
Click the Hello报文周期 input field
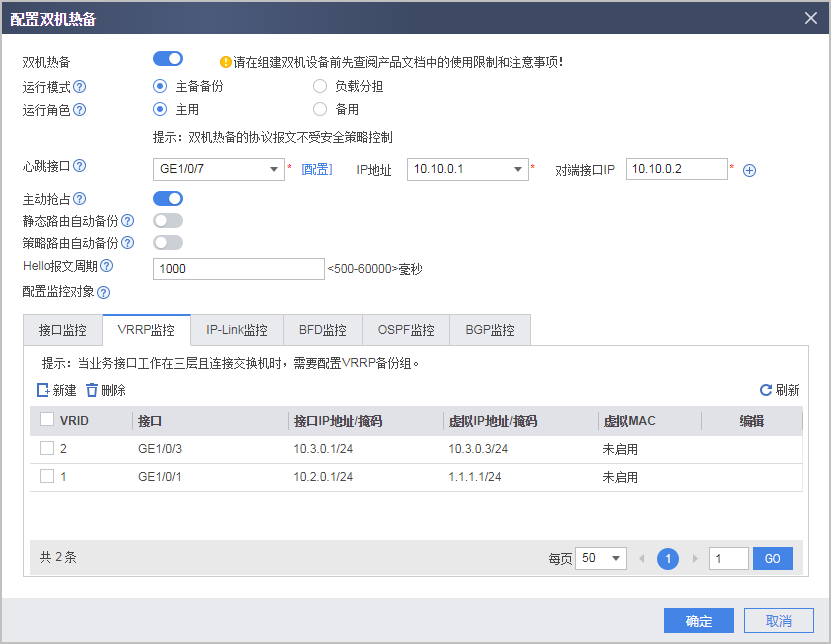click(x=238, y=268)
